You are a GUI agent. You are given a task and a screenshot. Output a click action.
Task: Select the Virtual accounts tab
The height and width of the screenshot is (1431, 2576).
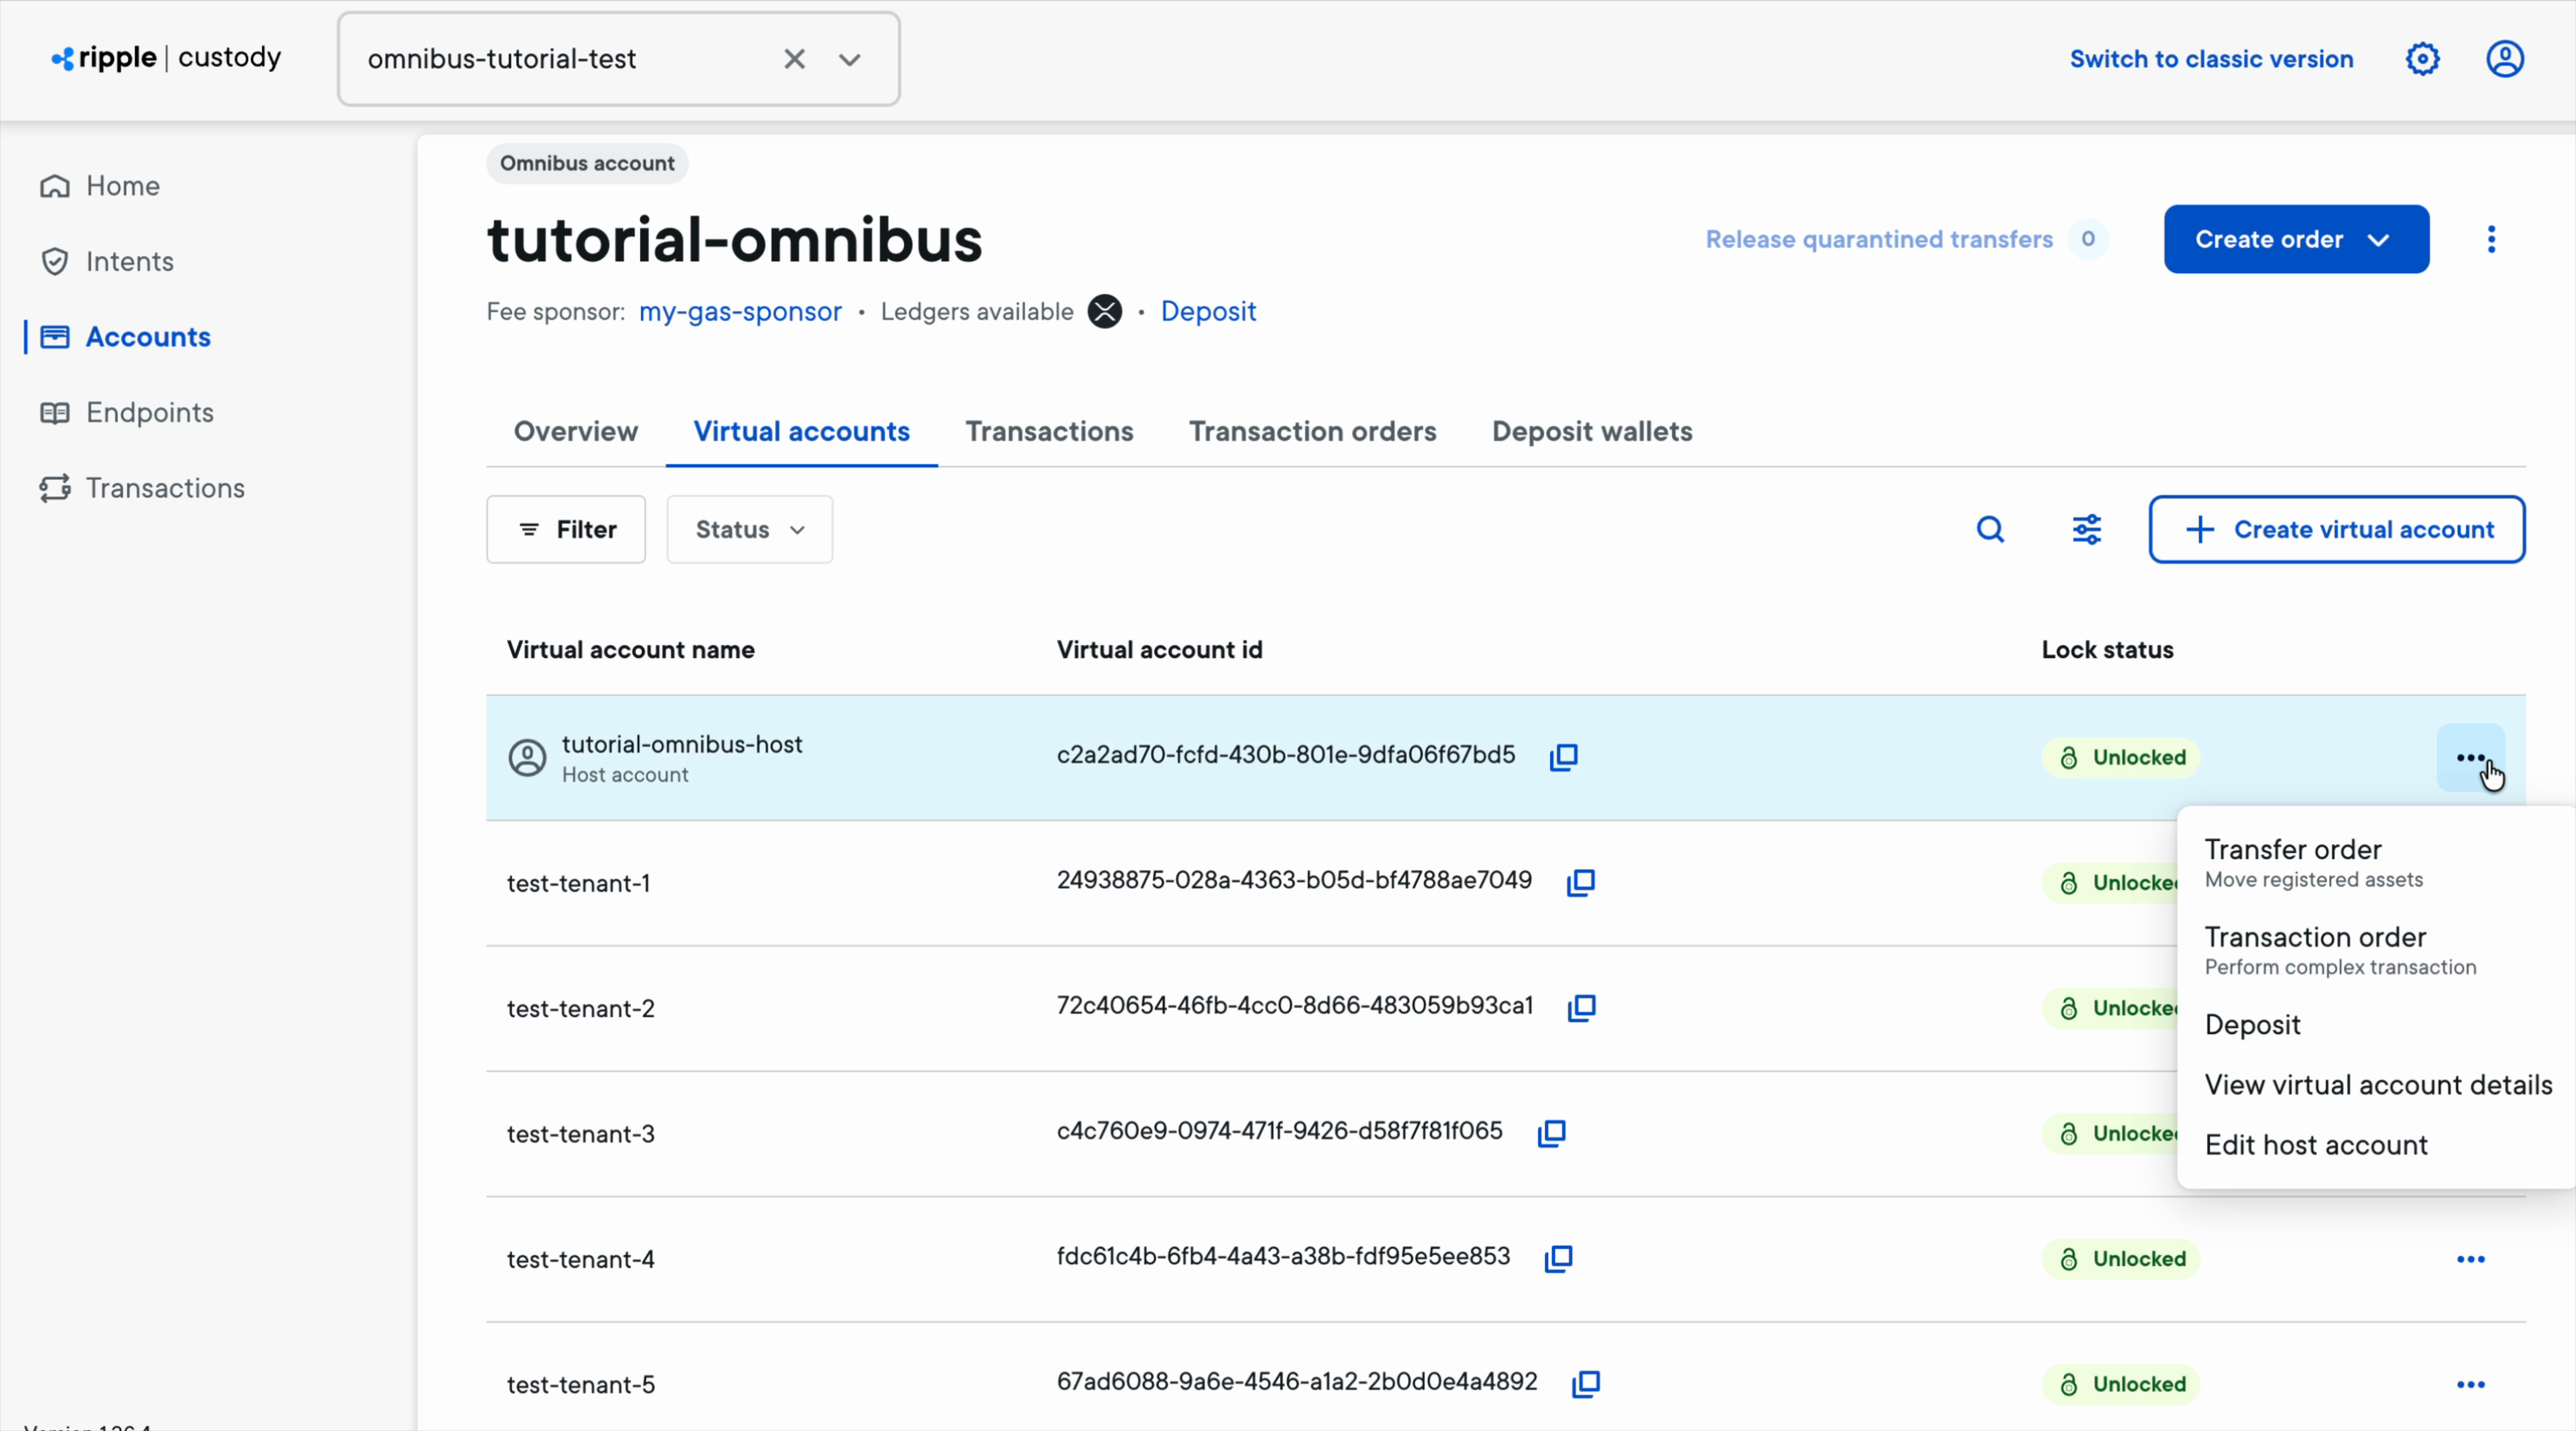tap(801, 431)
